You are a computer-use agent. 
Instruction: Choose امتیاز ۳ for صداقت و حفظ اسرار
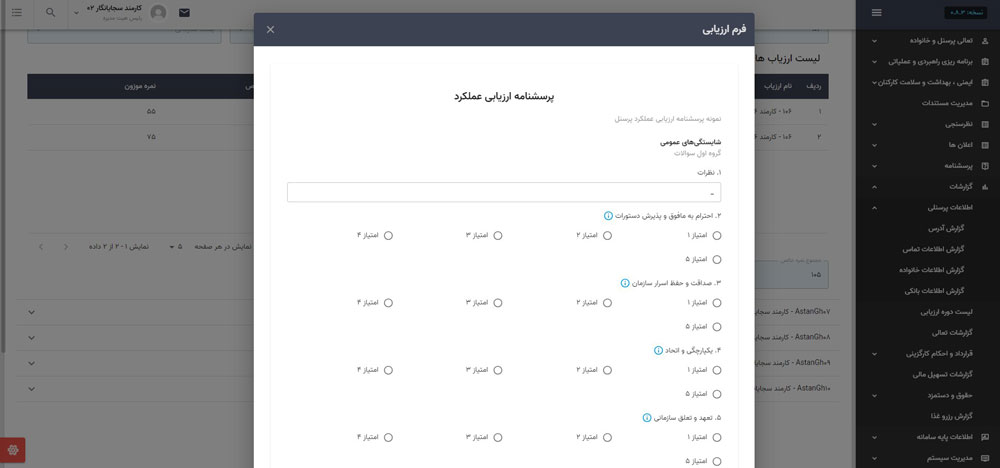click(498, 302)
